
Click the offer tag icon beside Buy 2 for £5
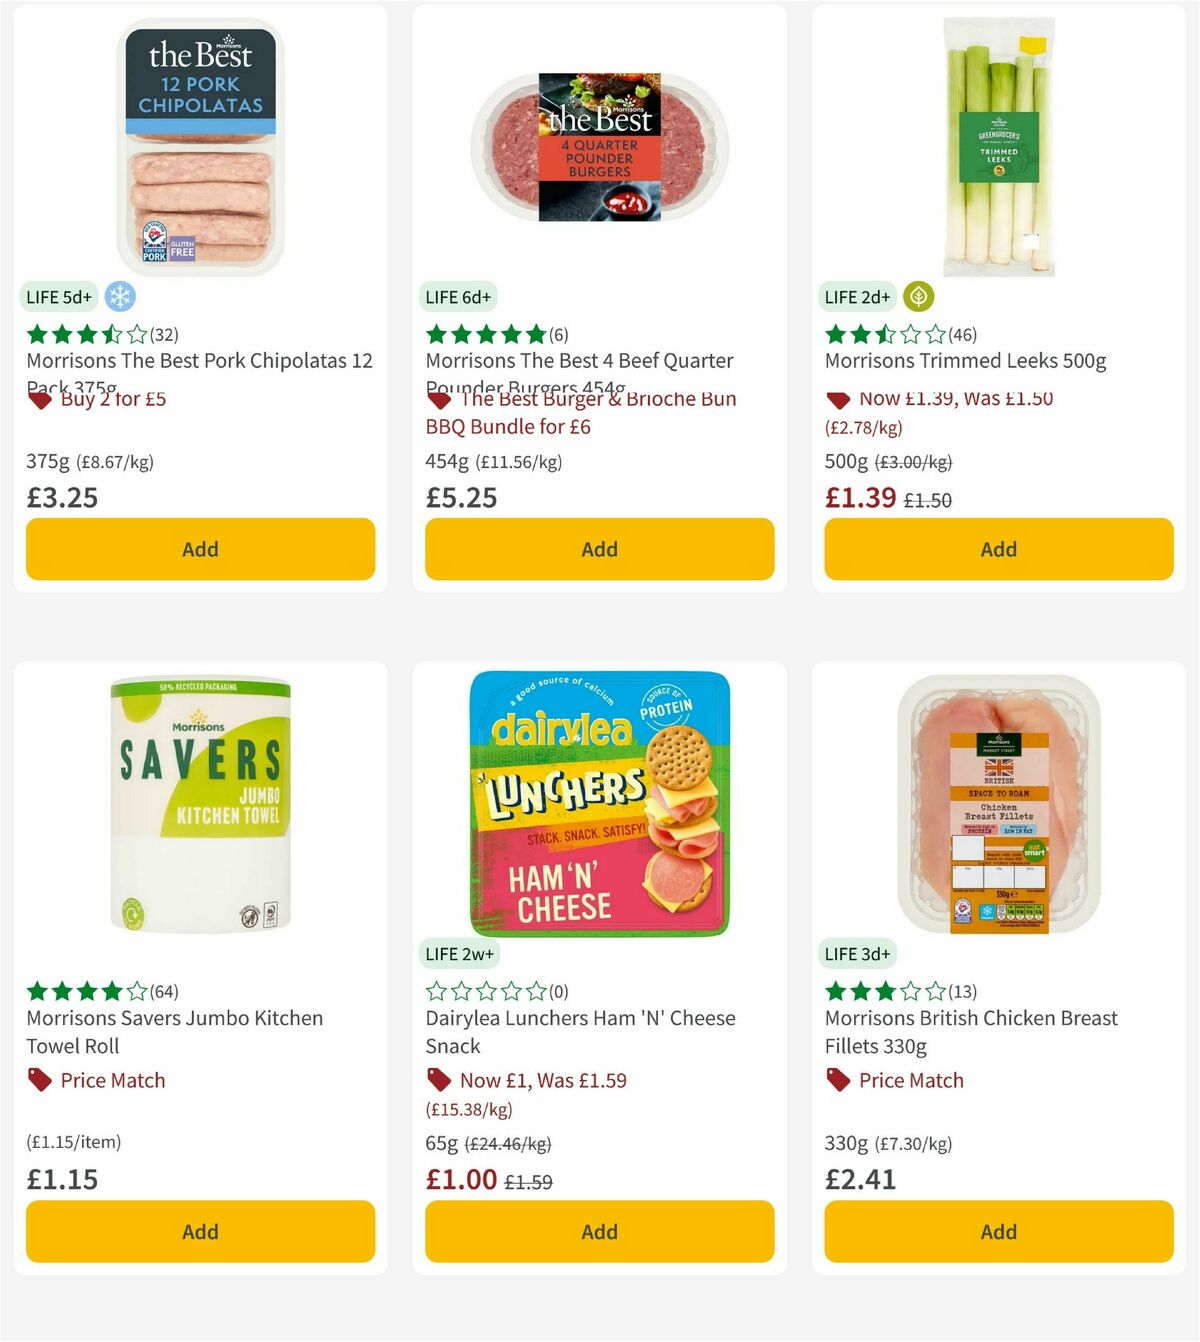pos(38,399)
